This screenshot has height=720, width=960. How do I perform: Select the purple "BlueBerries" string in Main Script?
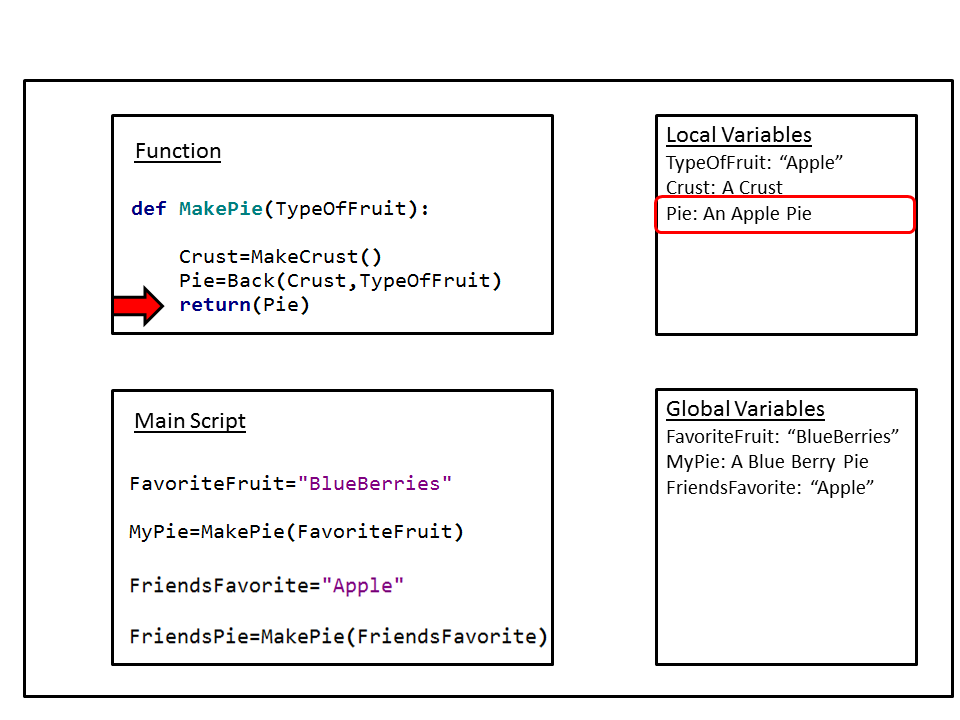click(375, 484)
